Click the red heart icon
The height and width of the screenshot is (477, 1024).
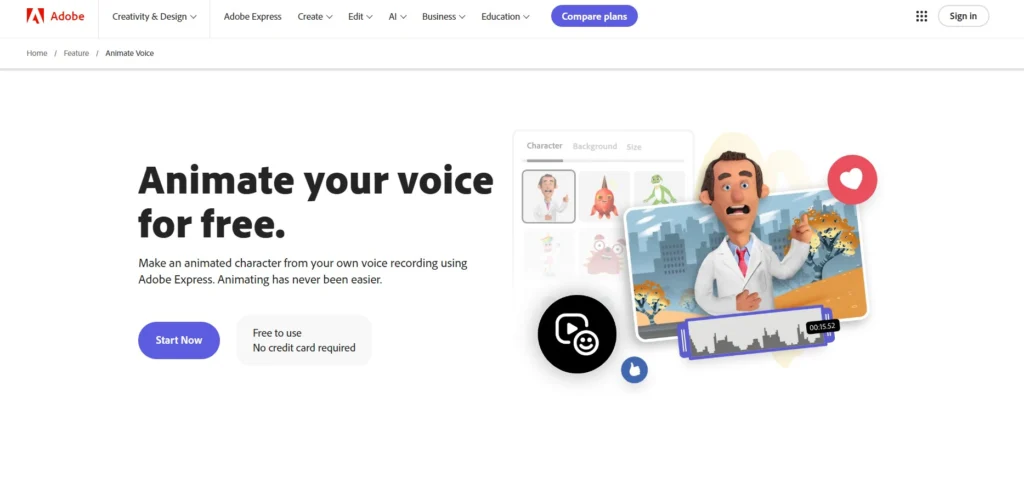pyautogui.click(x=852, y=179)
